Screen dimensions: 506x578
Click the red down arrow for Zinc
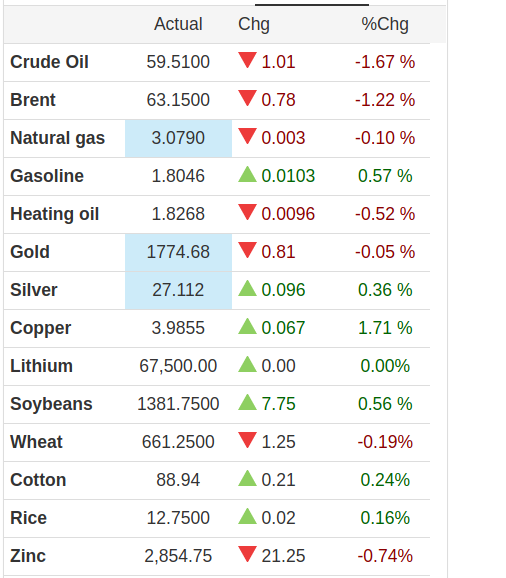(x=247, y=554)
